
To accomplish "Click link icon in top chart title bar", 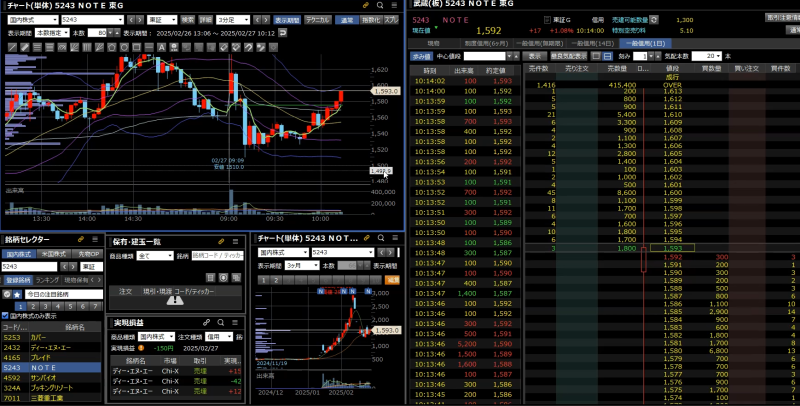I will 366,5.
